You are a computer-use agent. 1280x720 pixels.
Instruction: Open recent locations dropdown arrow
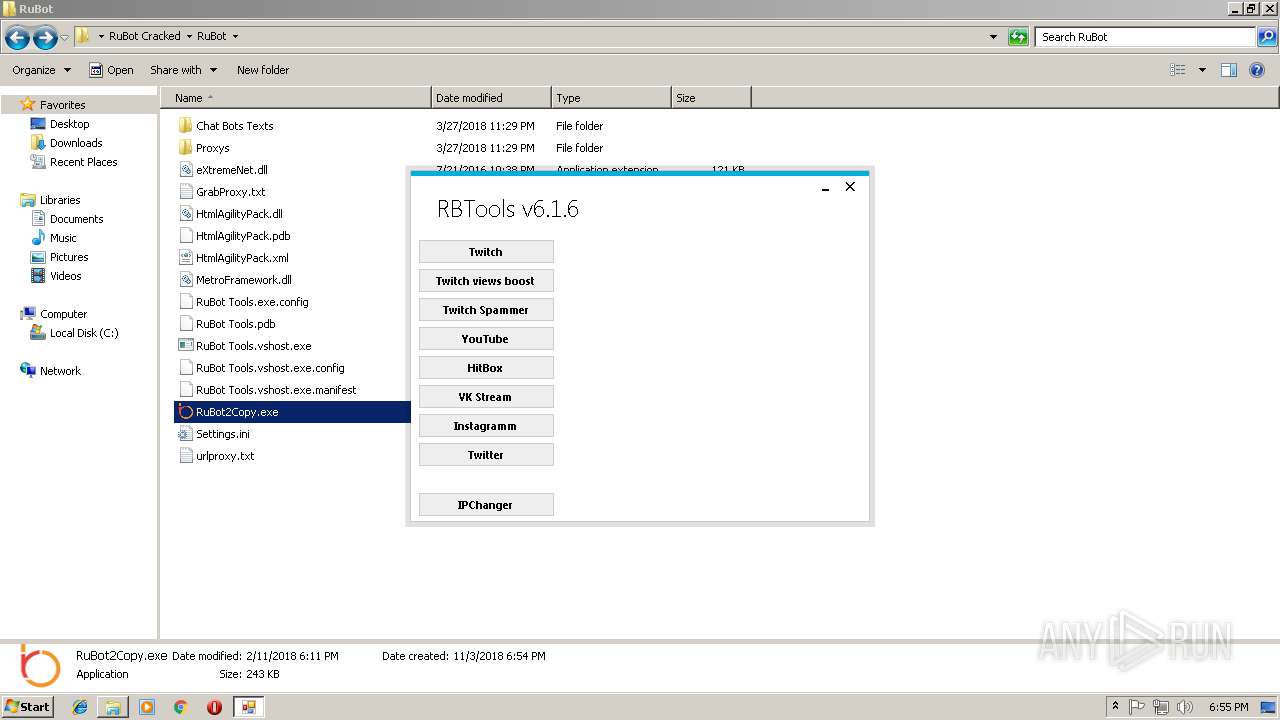coord(65,38)
